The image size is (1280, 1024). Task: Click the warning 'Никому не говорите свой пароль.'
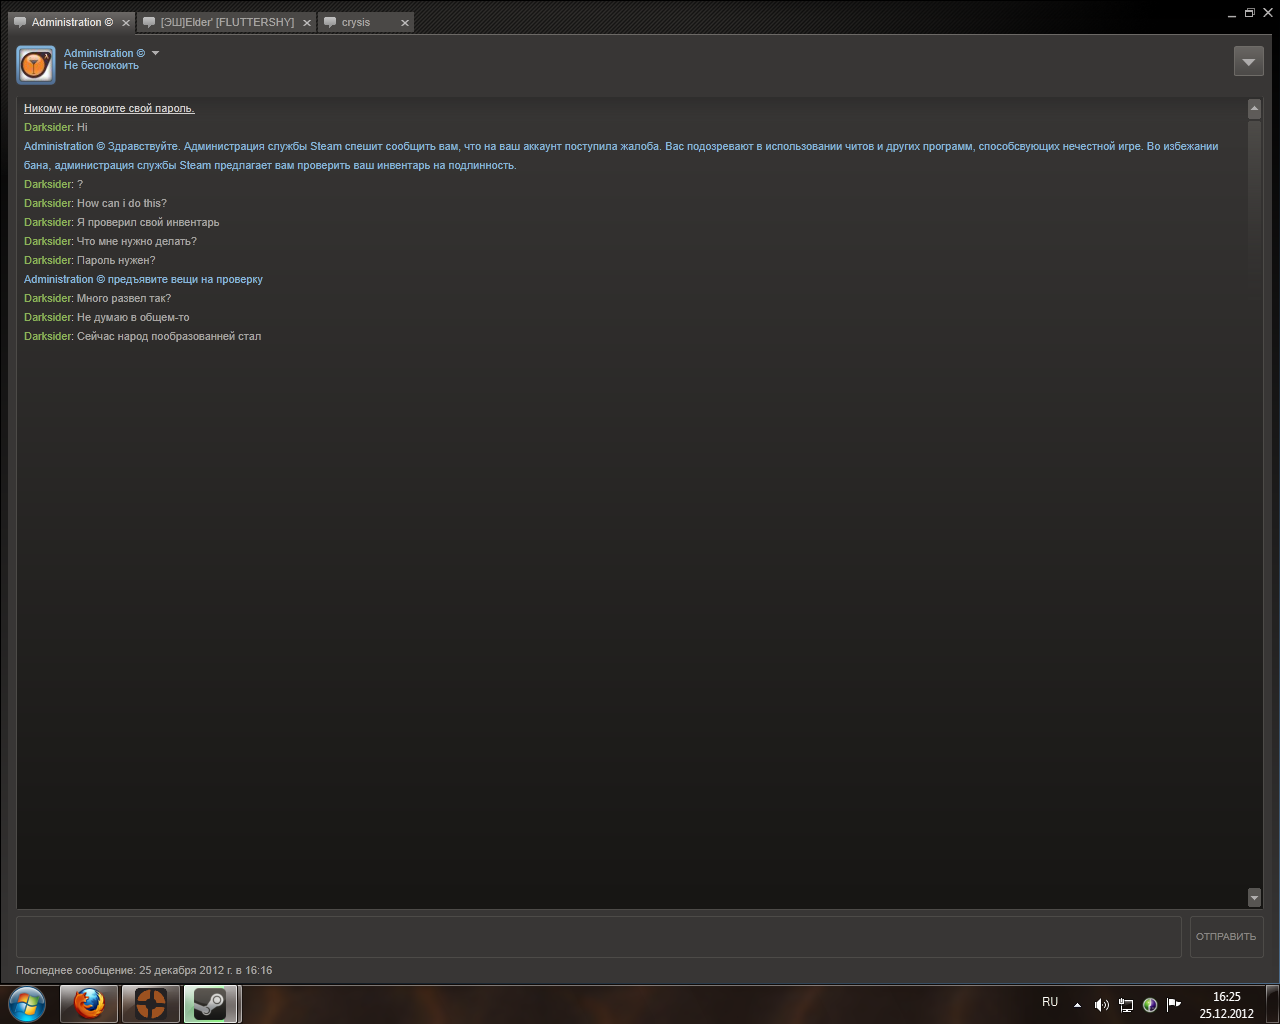[109, 108]
